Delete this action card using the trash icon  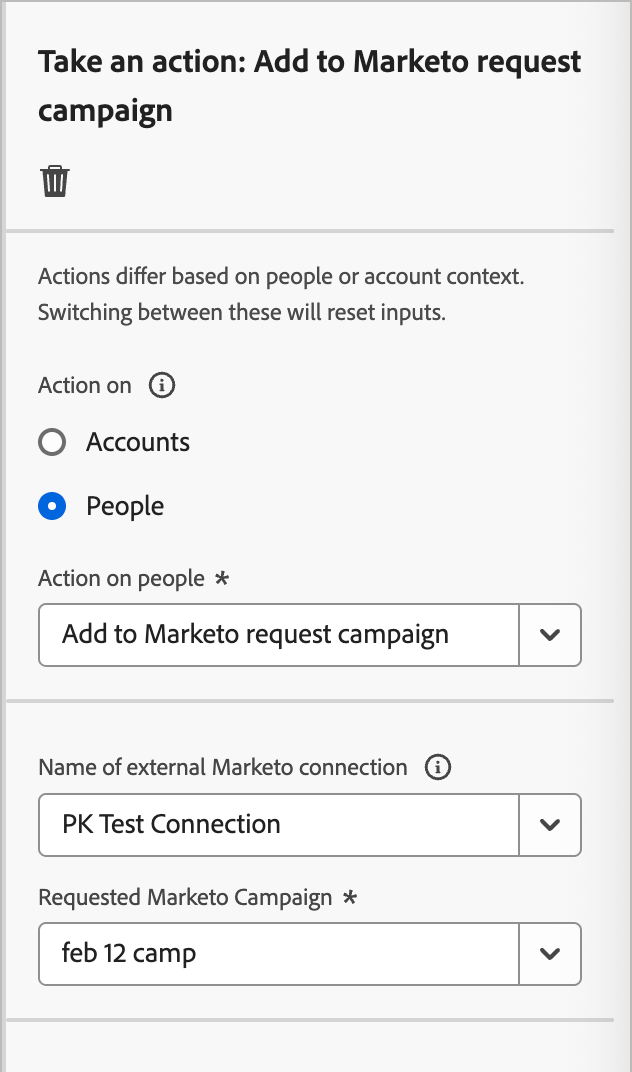pos(56,181)
